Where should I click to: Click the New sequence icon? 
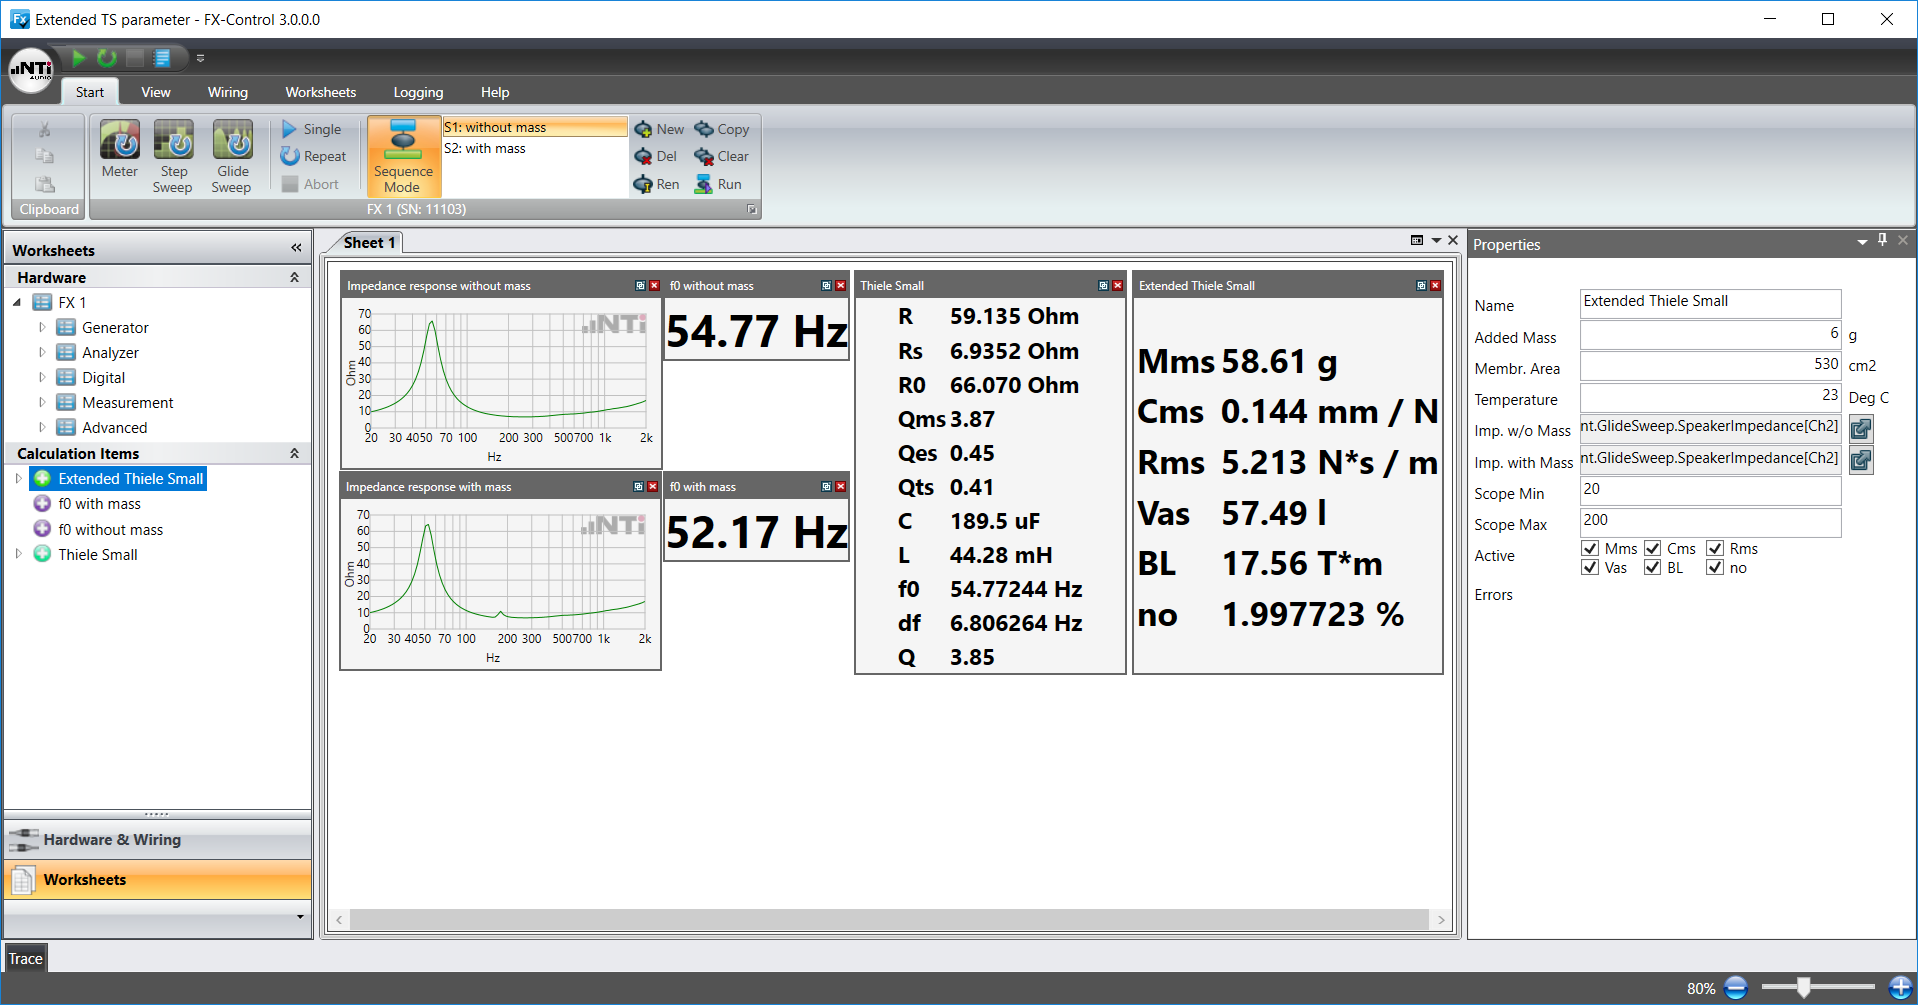(645, 130)
